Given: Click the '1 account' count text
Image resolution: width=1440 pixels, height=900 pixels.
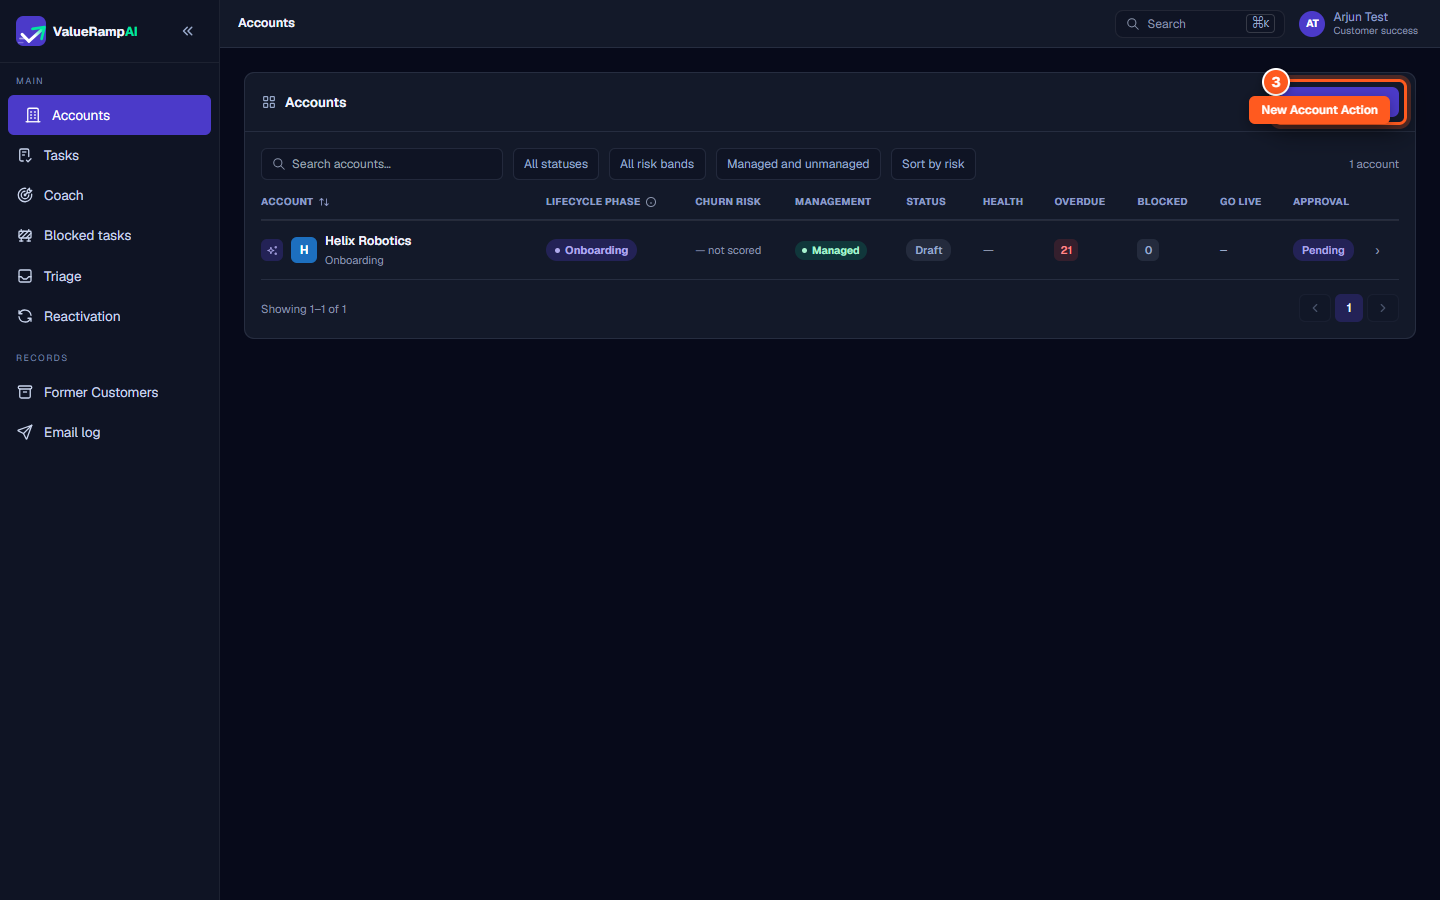Looking at the screenshot, I should click(x=1374, y=164).
